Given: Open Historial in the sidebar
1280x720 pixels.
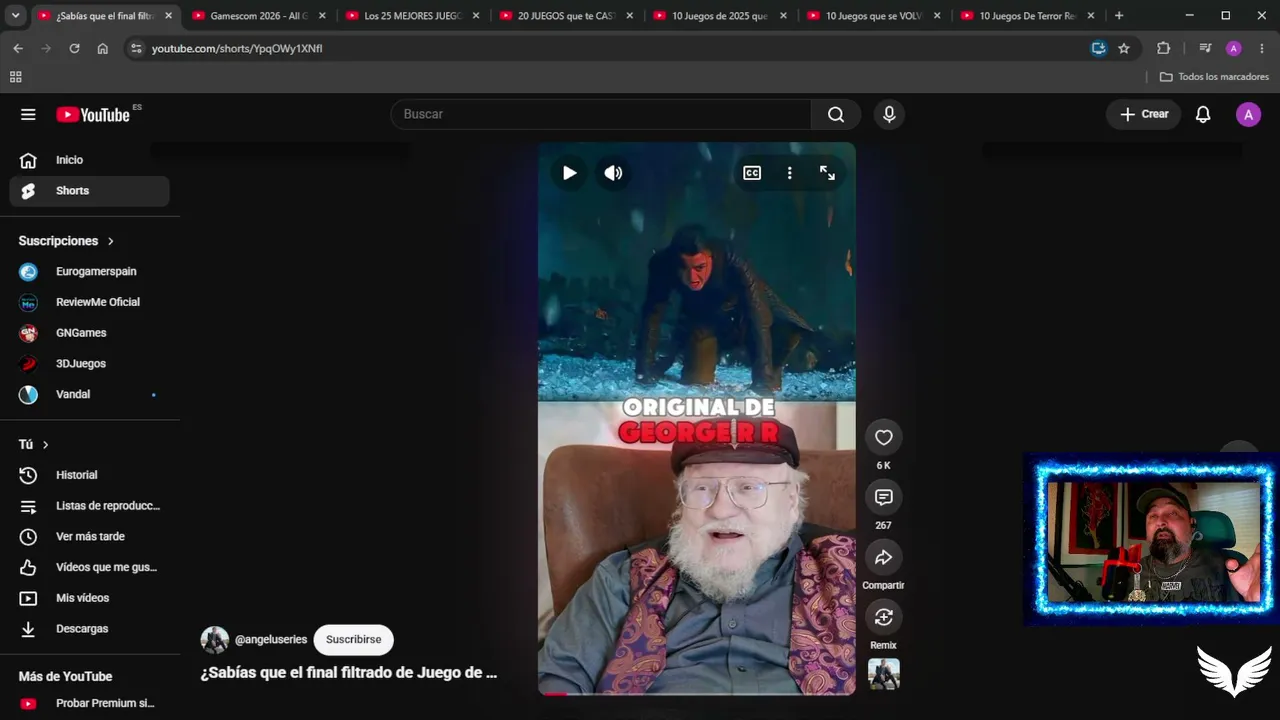Looking at the screenshot, I should pyautogui.click(x=90, y=475).
